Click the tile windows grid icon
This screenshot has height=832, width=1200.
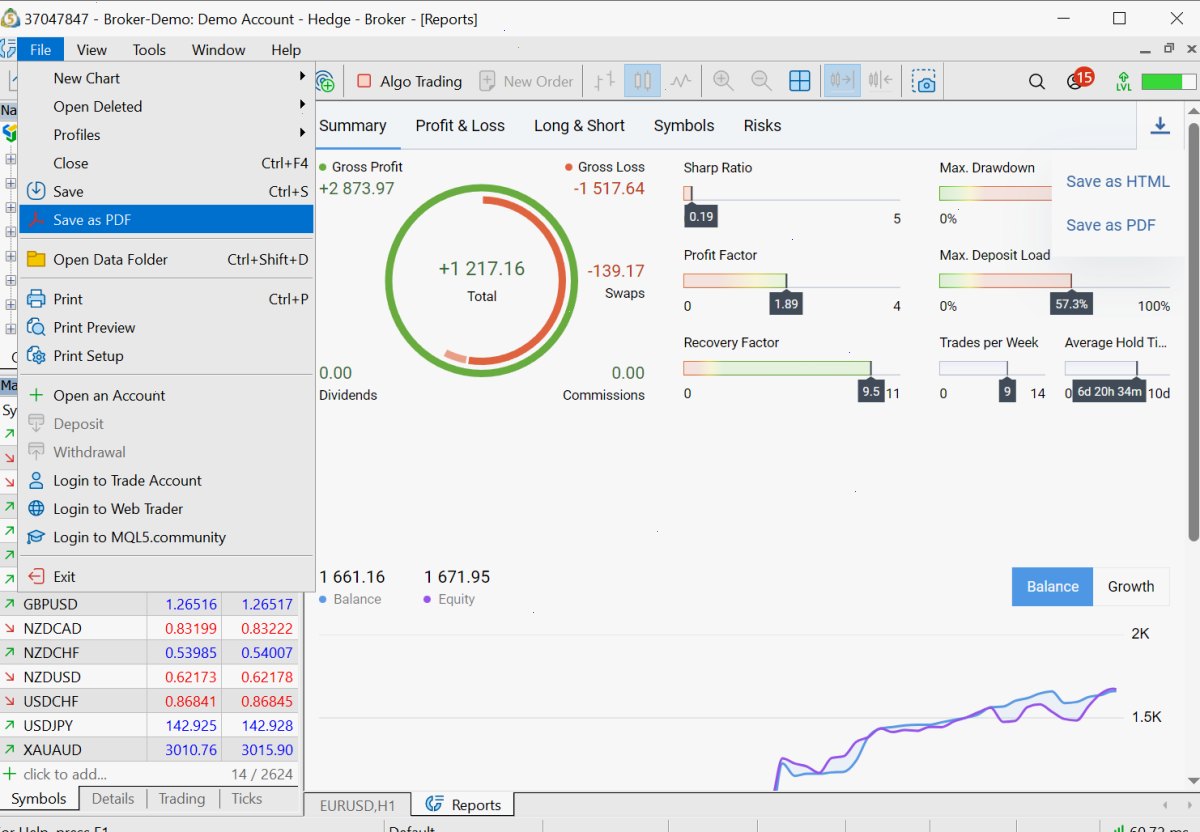pos(800,81)
